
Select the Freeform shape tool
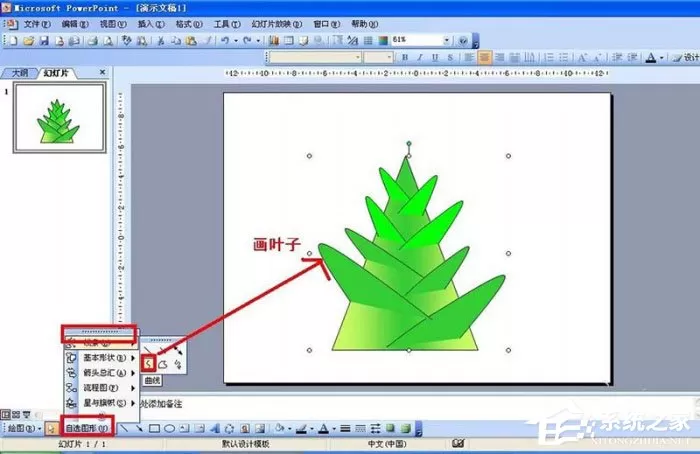coord(163,364)
